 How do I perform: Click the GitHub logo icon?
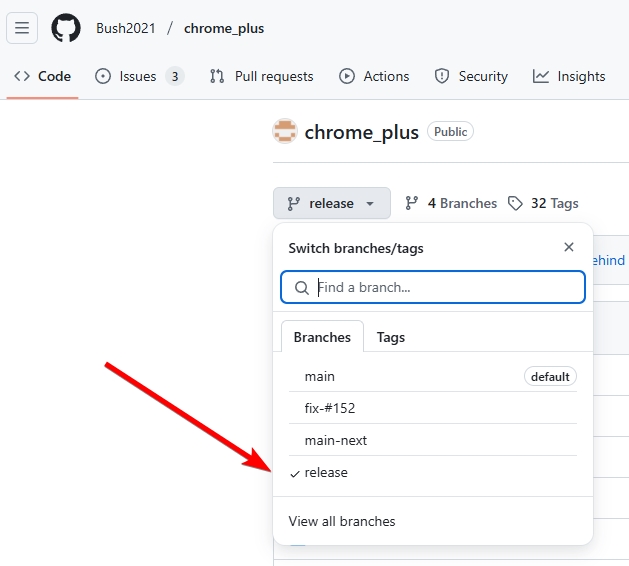(66, 28)
